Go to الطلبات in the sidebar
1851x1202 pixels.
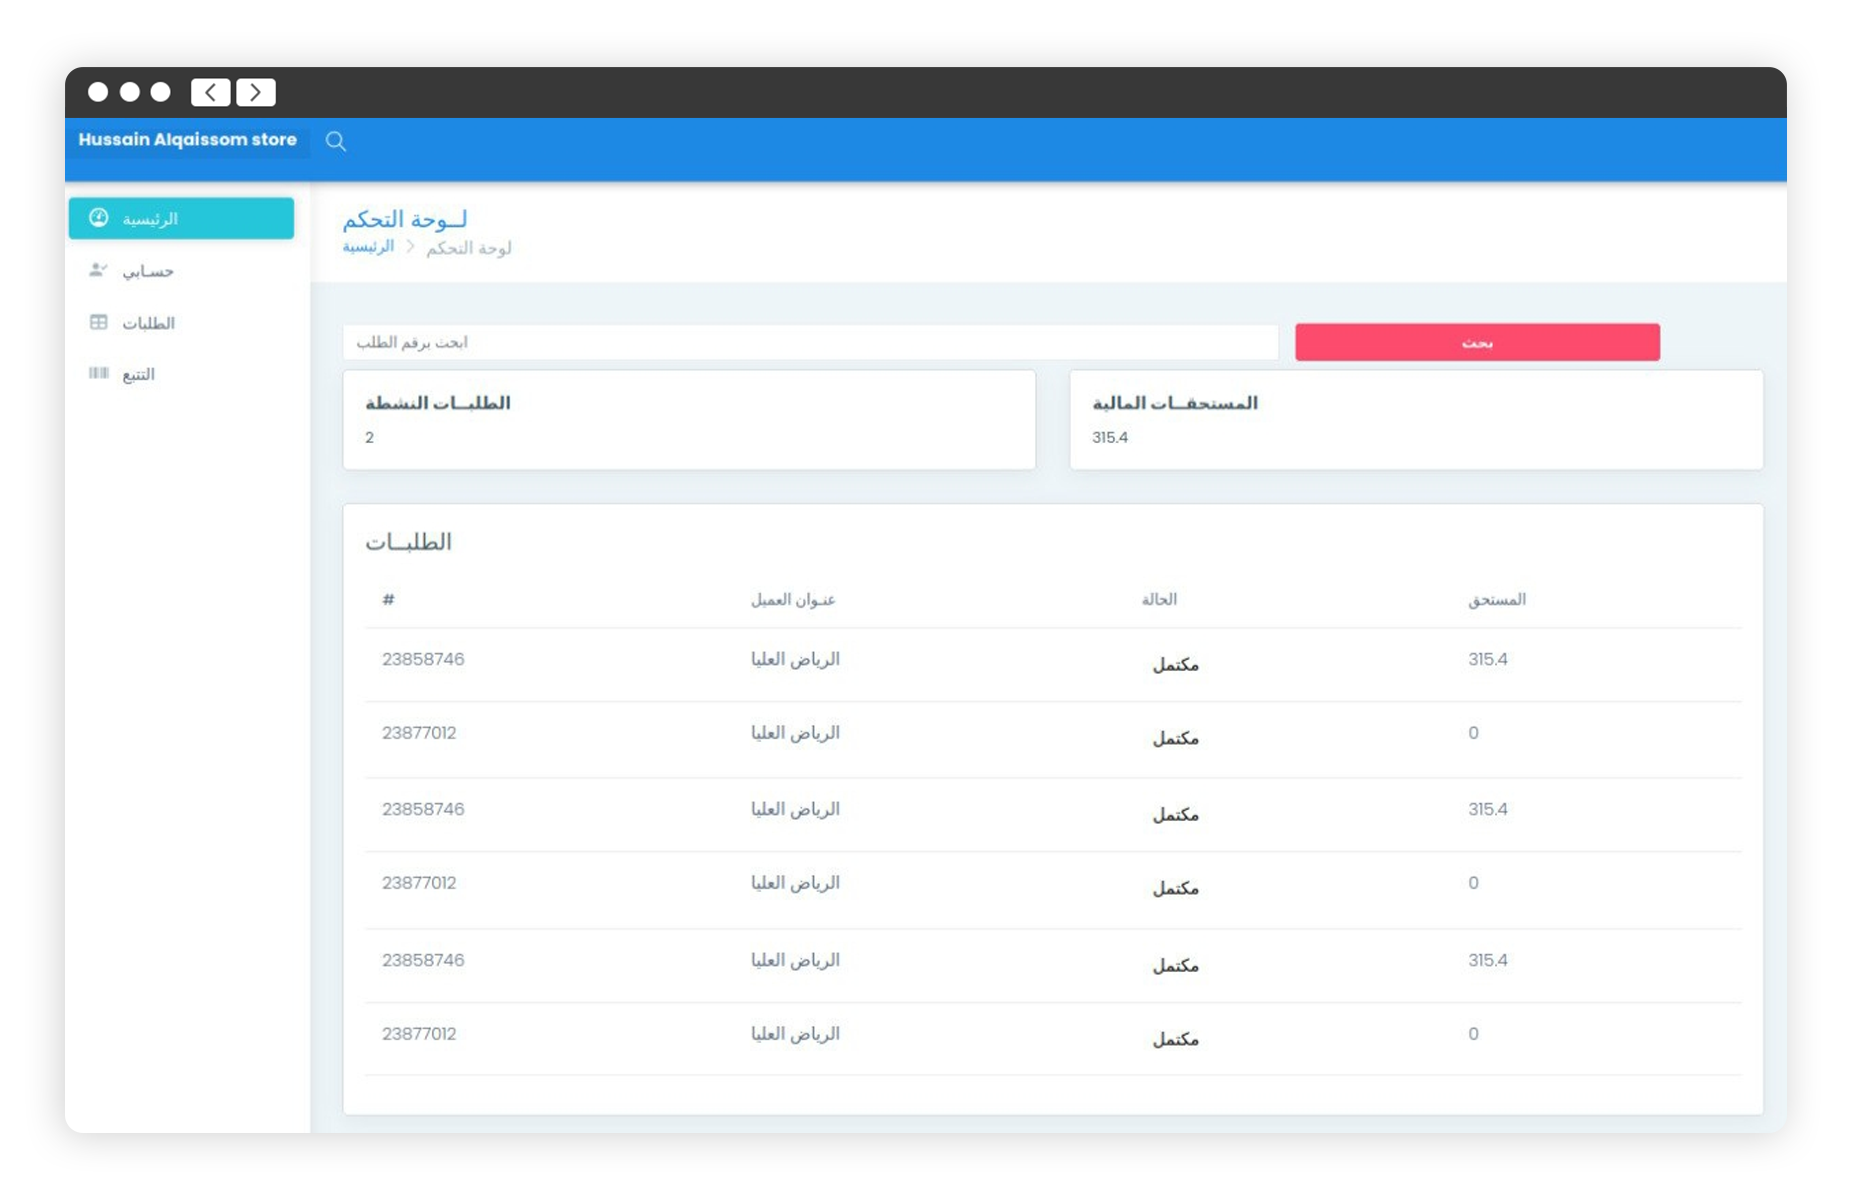148,323
